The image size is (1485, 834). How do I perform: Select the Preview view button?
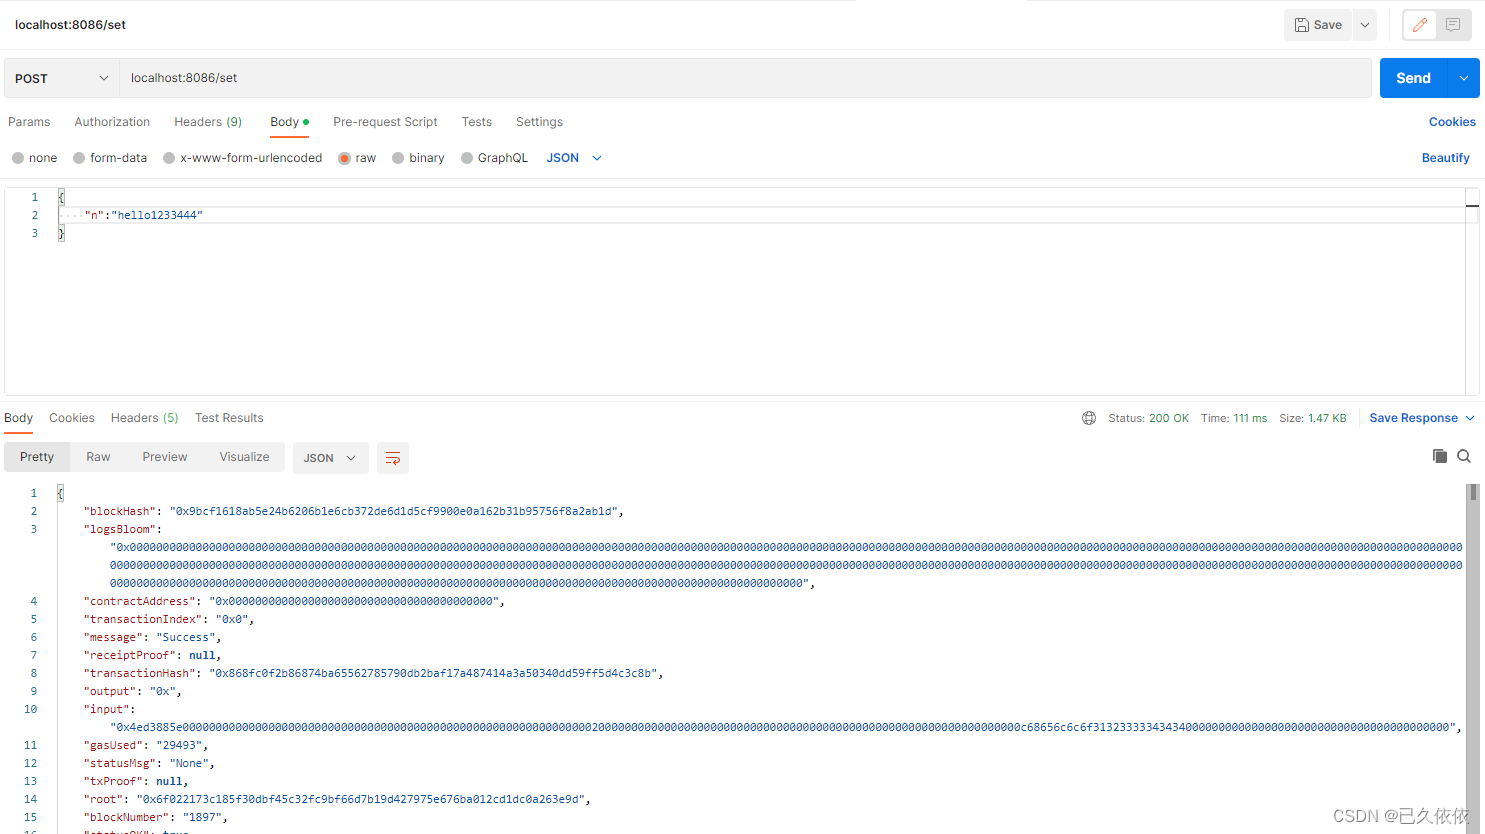pos(165,457)
